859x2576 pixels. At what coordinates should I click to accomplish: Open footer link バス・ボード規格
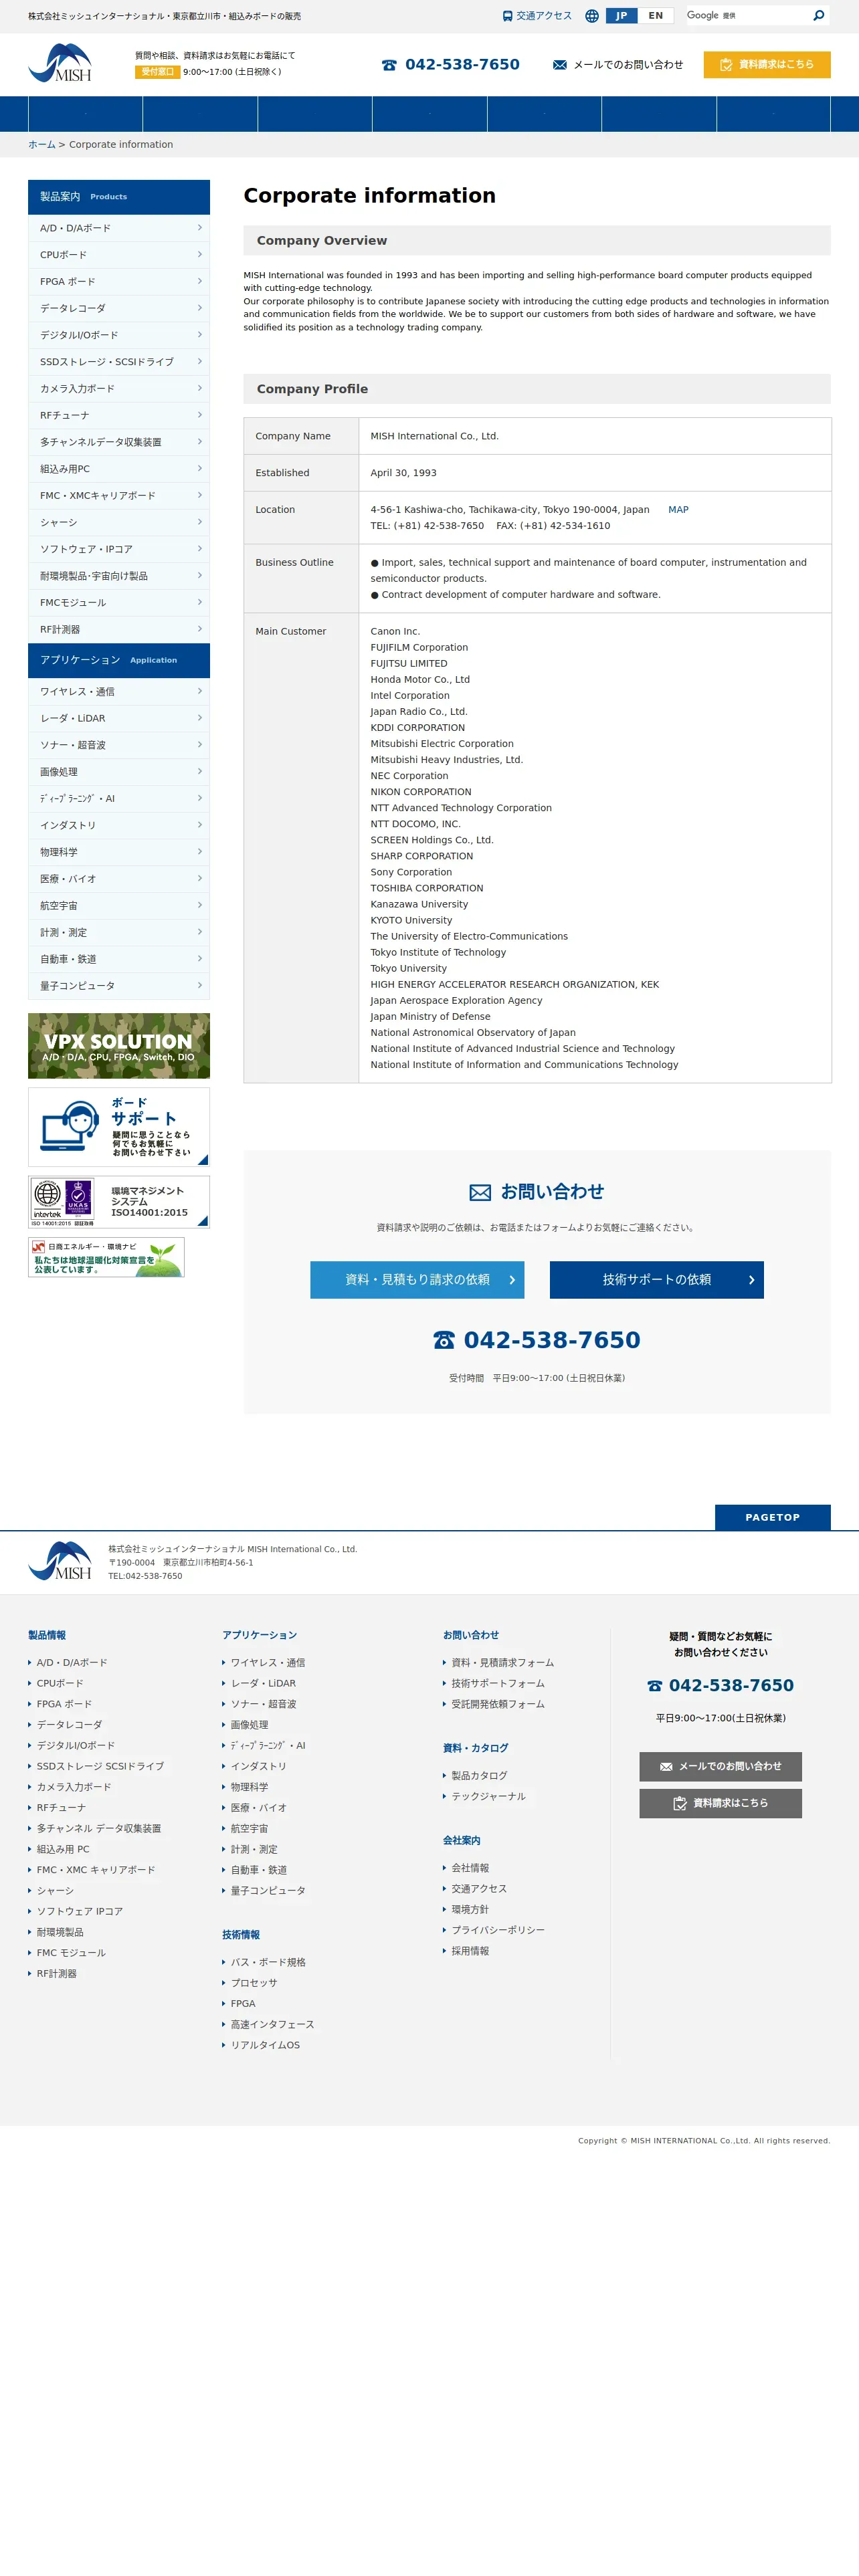268,1962
